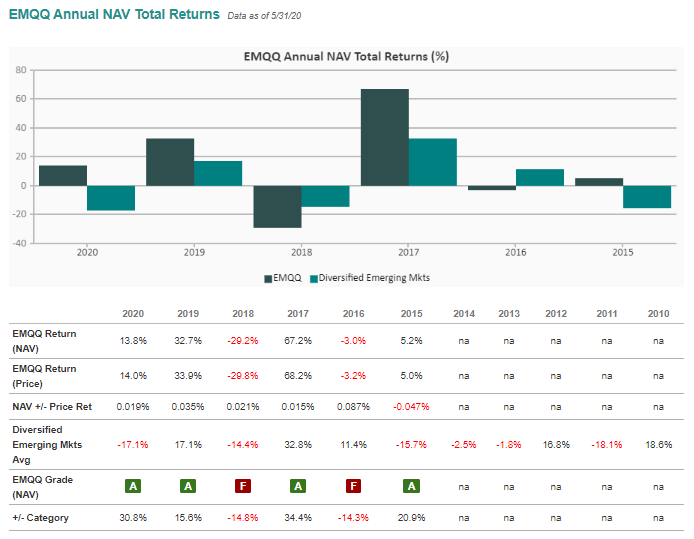Click the EMQQ Grade (NAV) row label

(42, 487)
